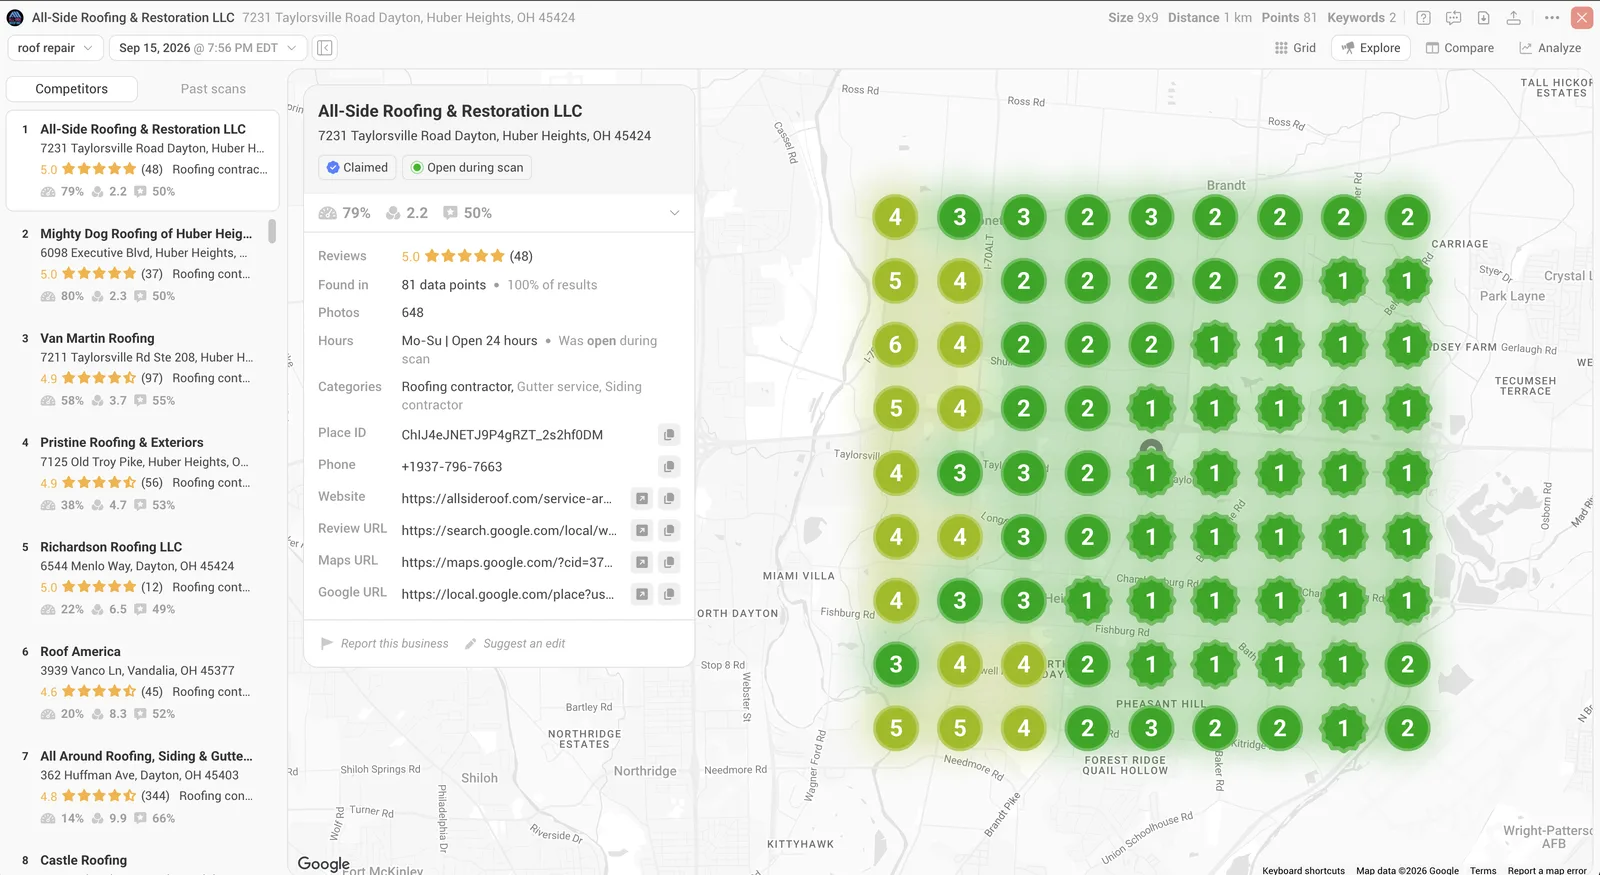Switch to Analyze view
This screenshot has height=875, width=1600.
[1550, 48]
